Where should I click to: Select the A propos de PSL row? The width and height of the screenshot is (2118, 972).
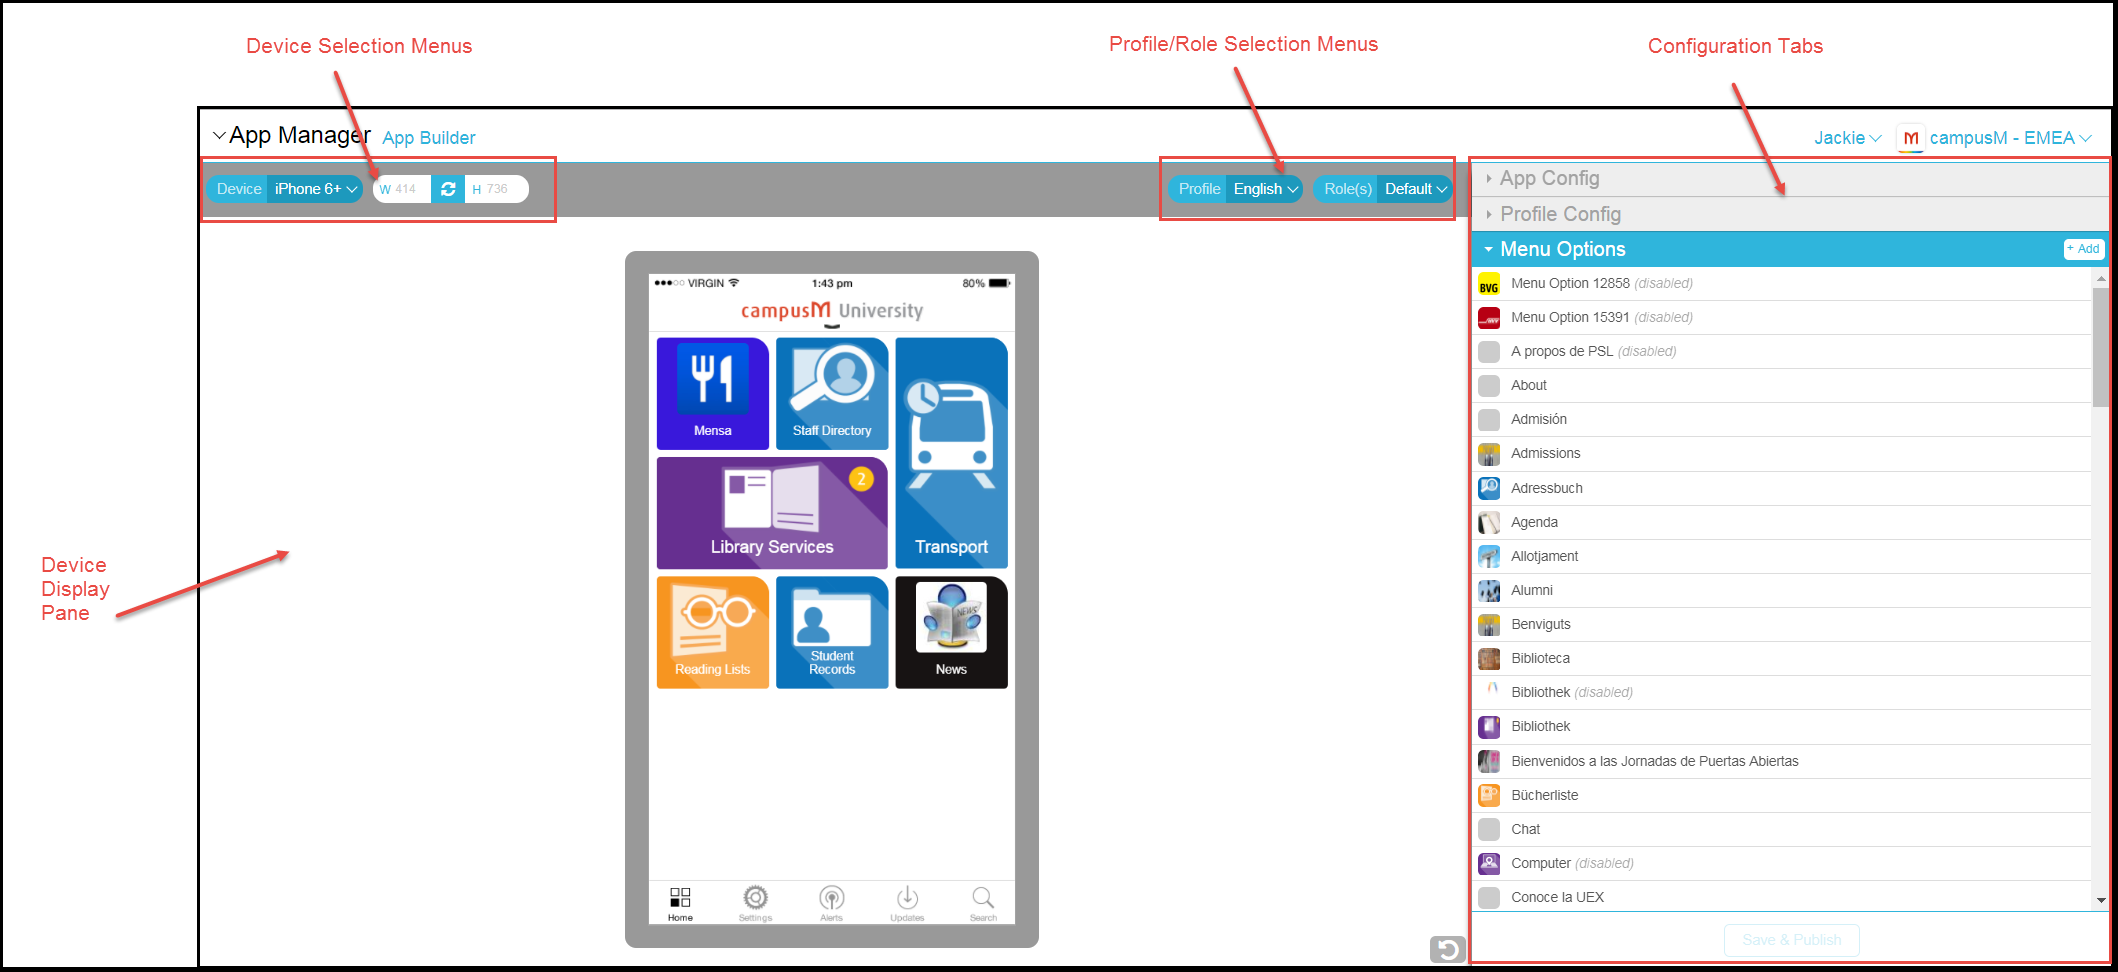click(1783, 352)
